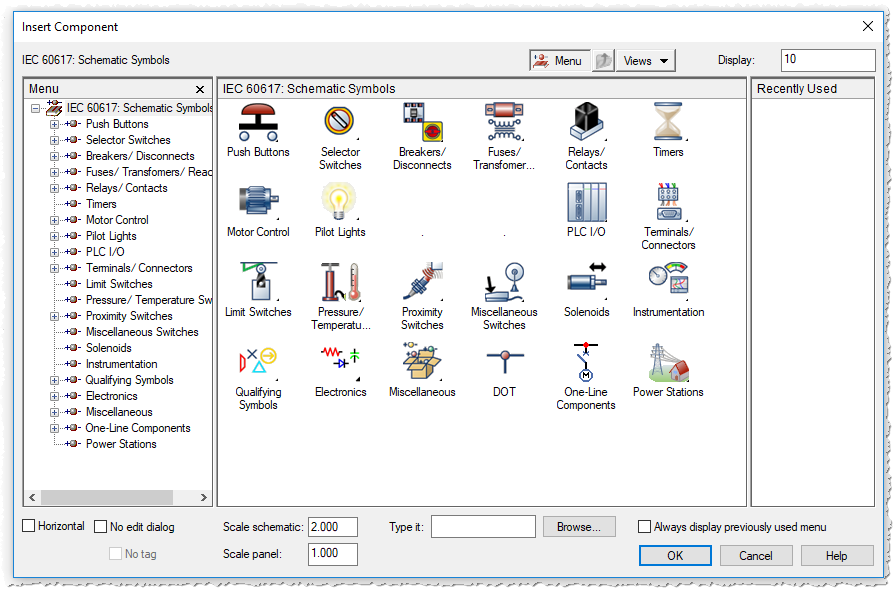
Task: Choose the Timers hourglass icon
Action: pos(667,123)
